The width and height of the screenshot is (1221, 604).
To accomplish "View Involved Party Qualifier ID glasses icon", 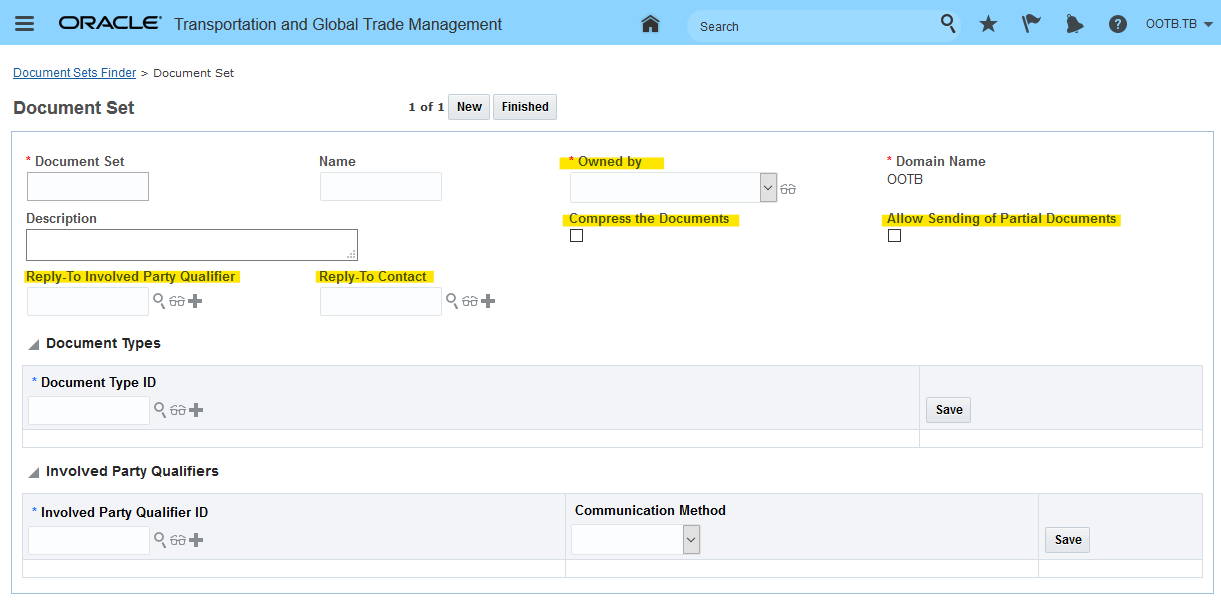I will tap(178, 540).
